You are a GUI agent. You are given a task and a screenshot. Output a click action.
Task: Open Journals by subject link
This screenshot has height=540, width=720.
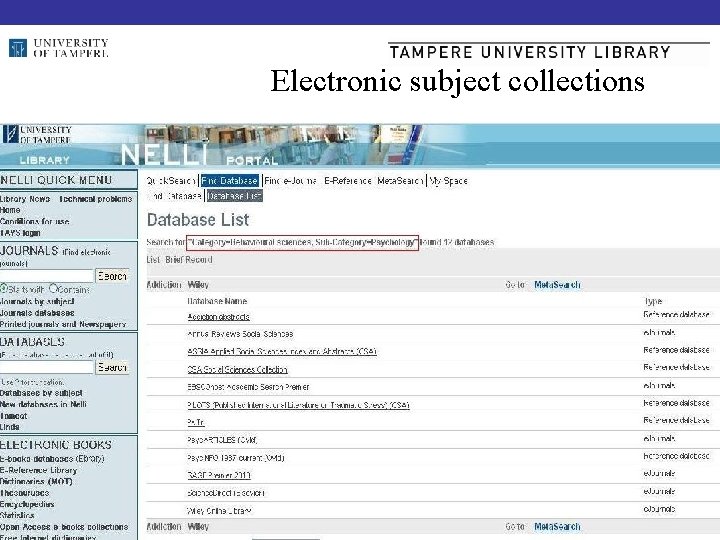pyautogui.click(x=37, y=301)
